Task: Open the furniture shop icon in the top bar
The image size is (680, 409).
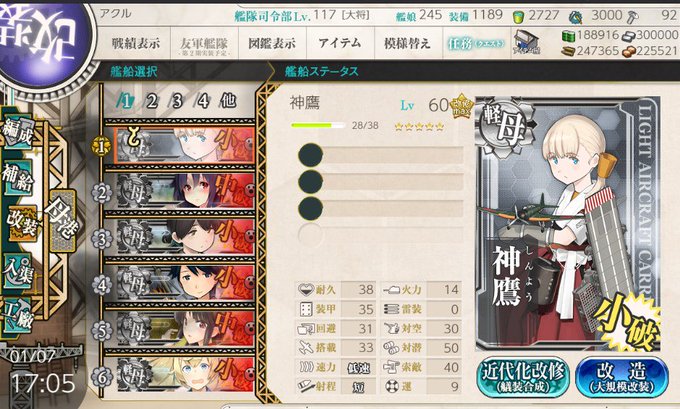Action: click(526, 42)
